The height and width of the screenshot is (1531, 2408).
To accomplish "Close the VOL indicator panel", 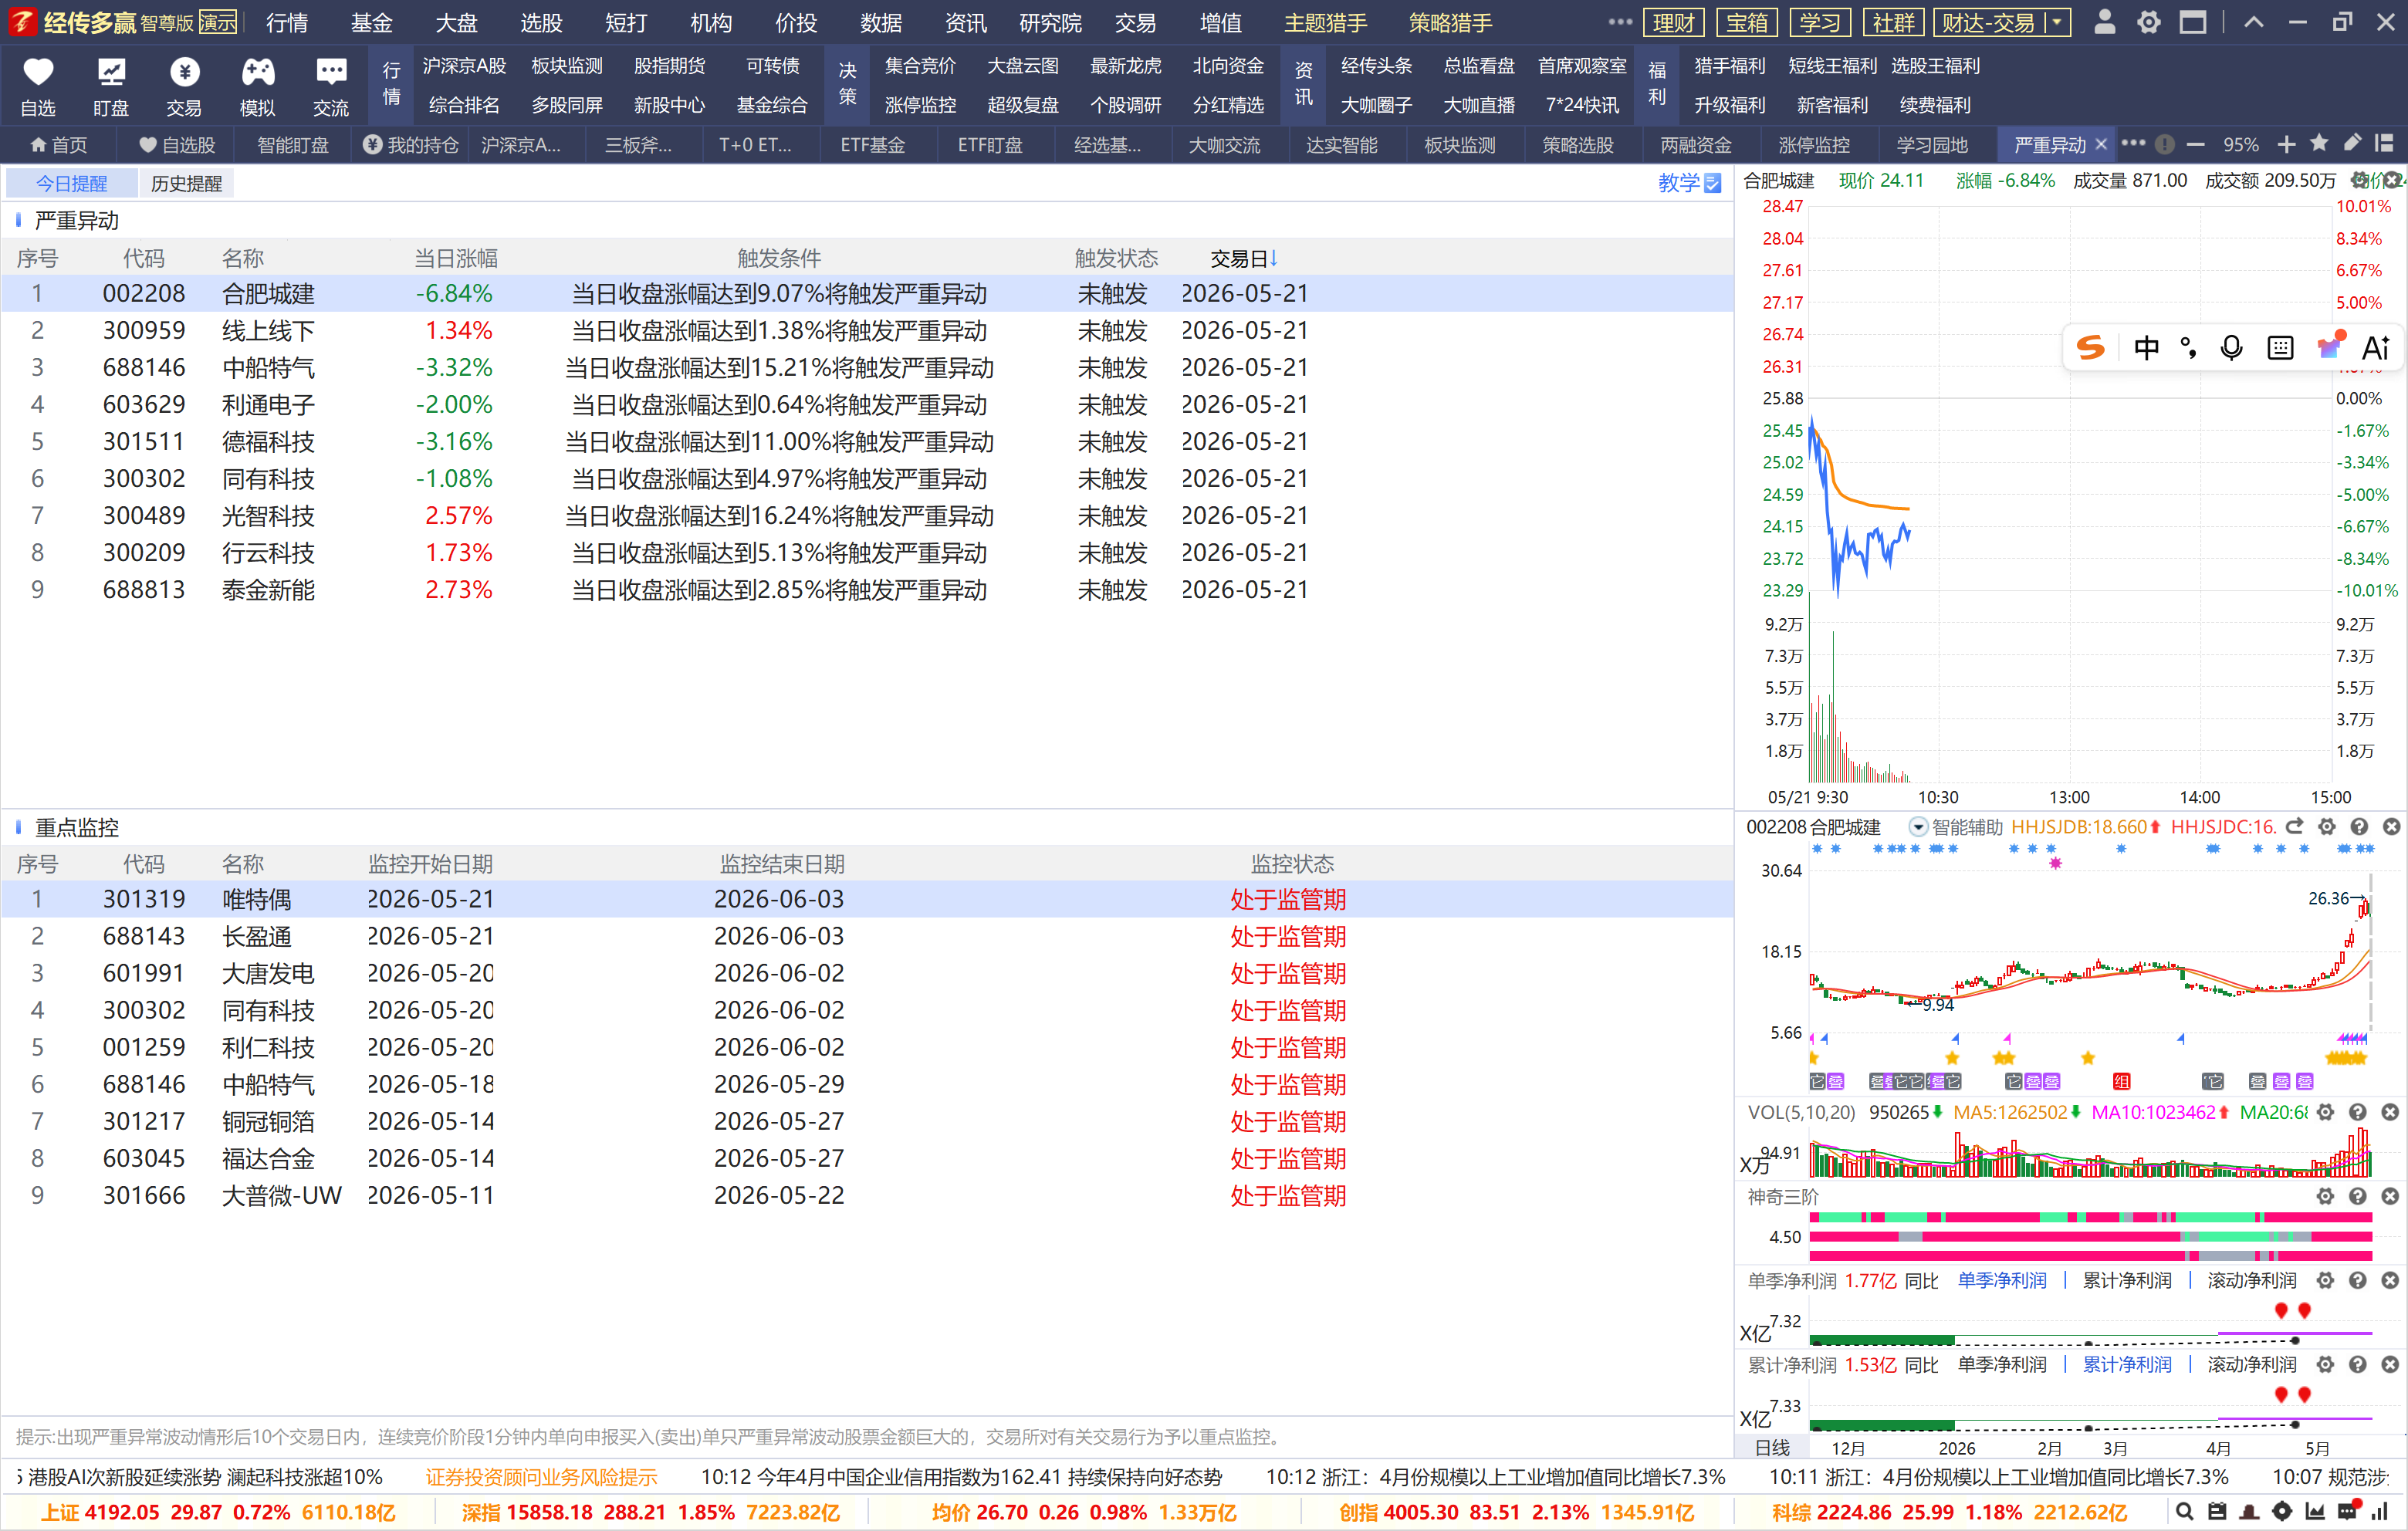I will (x=2390, y=1112).
